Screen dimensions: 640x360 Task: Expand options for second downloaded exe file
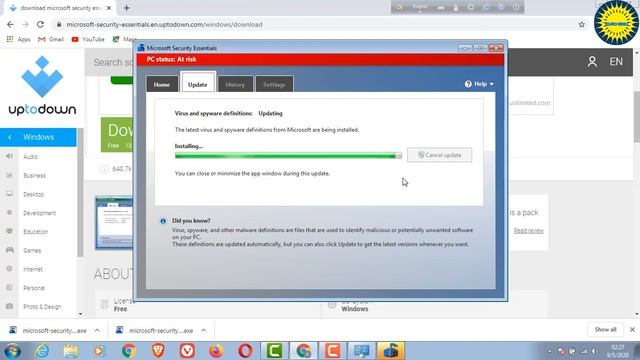click(x=204, y=330)
